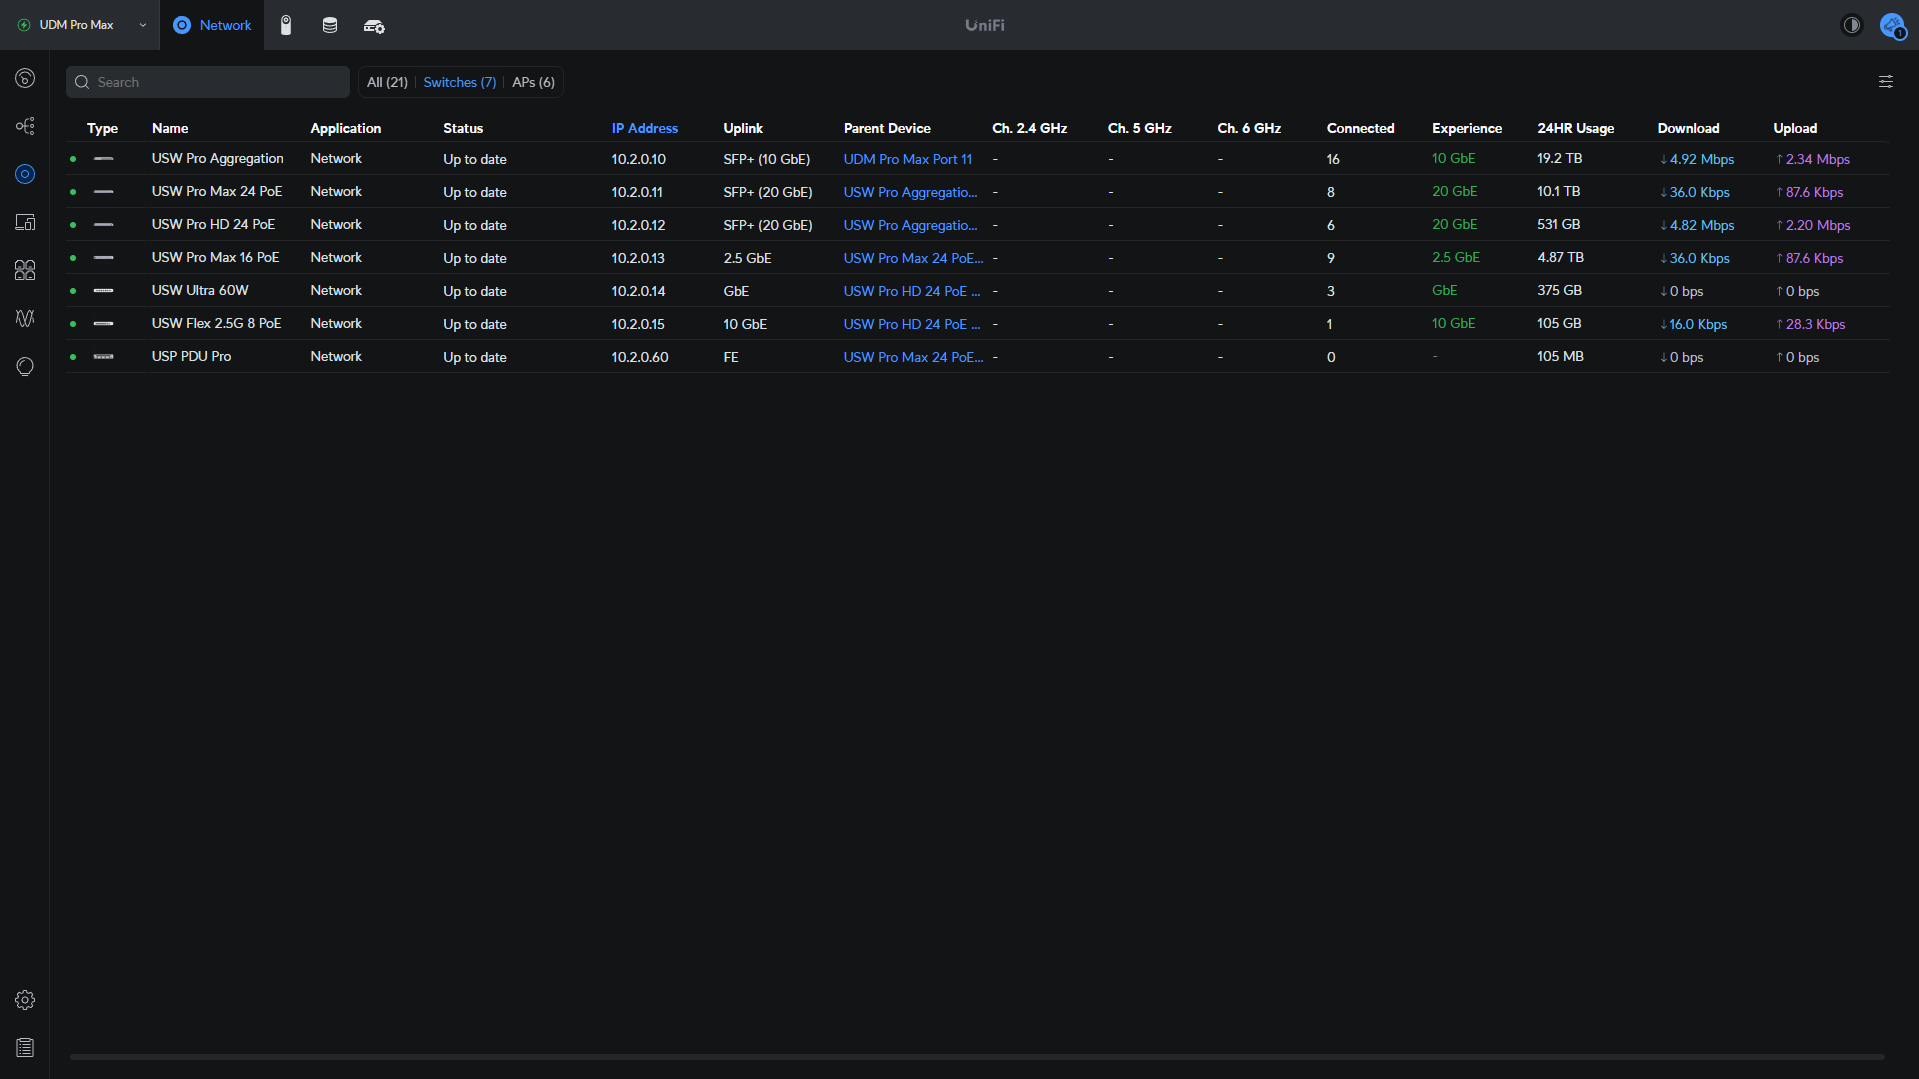Click IP address 10.2.0.10
The width and height of the screenshot is (1919, 1079).
(x=638, y=159)
